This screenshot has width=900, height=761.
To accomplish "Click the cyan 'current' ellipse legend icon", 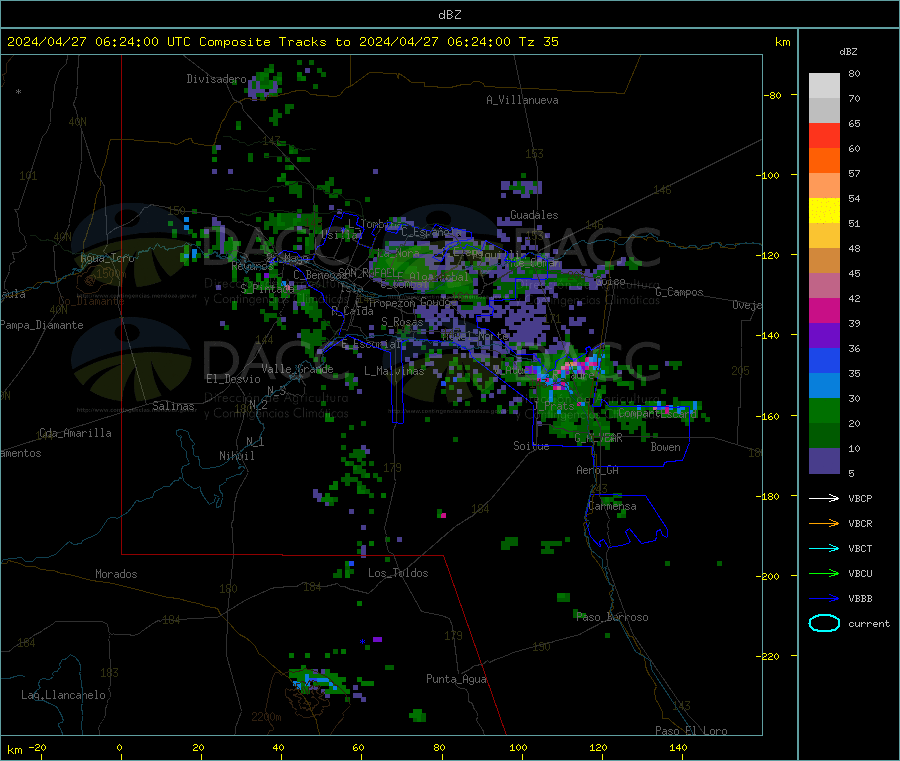I will (x=824, y=623).
